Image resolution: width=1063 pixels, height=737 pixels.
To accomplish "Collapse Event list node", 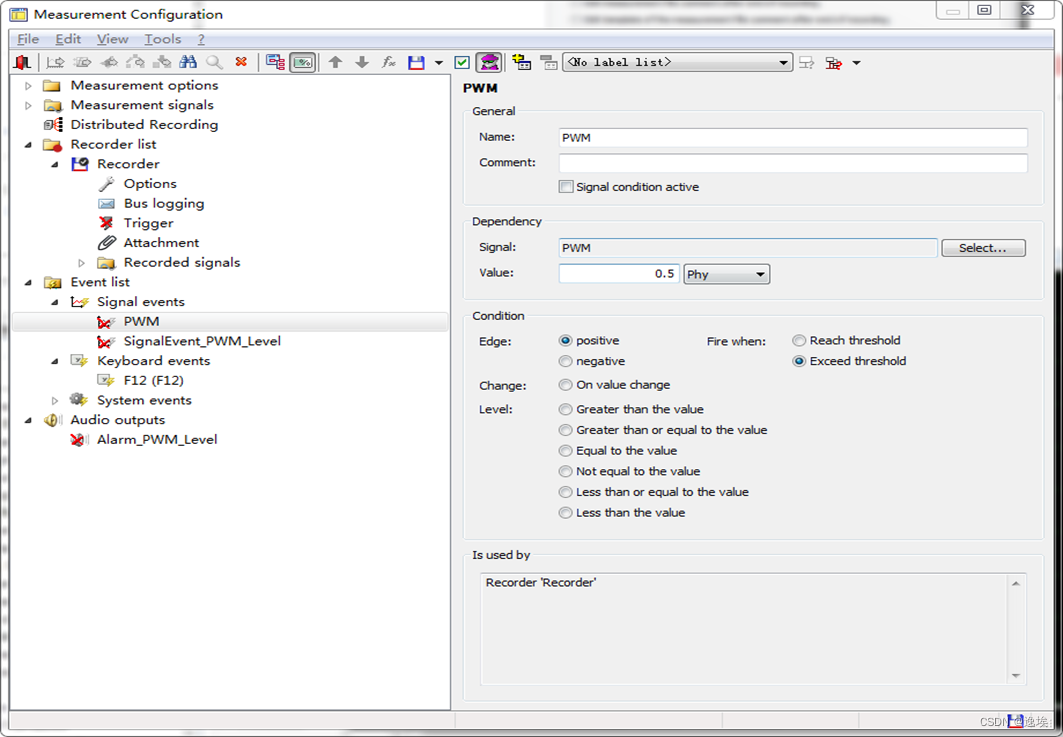I will [28, 282].
